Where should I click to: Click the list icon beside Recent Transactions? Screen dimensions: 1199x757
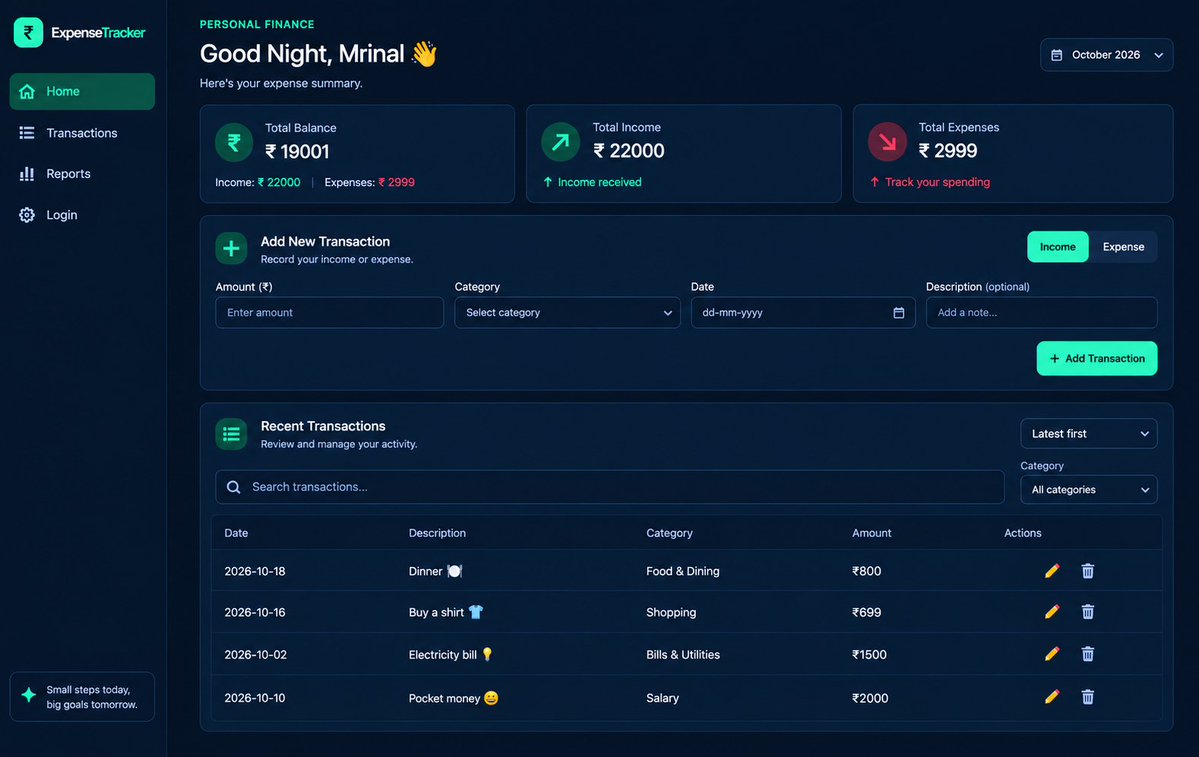click(231, 434)
